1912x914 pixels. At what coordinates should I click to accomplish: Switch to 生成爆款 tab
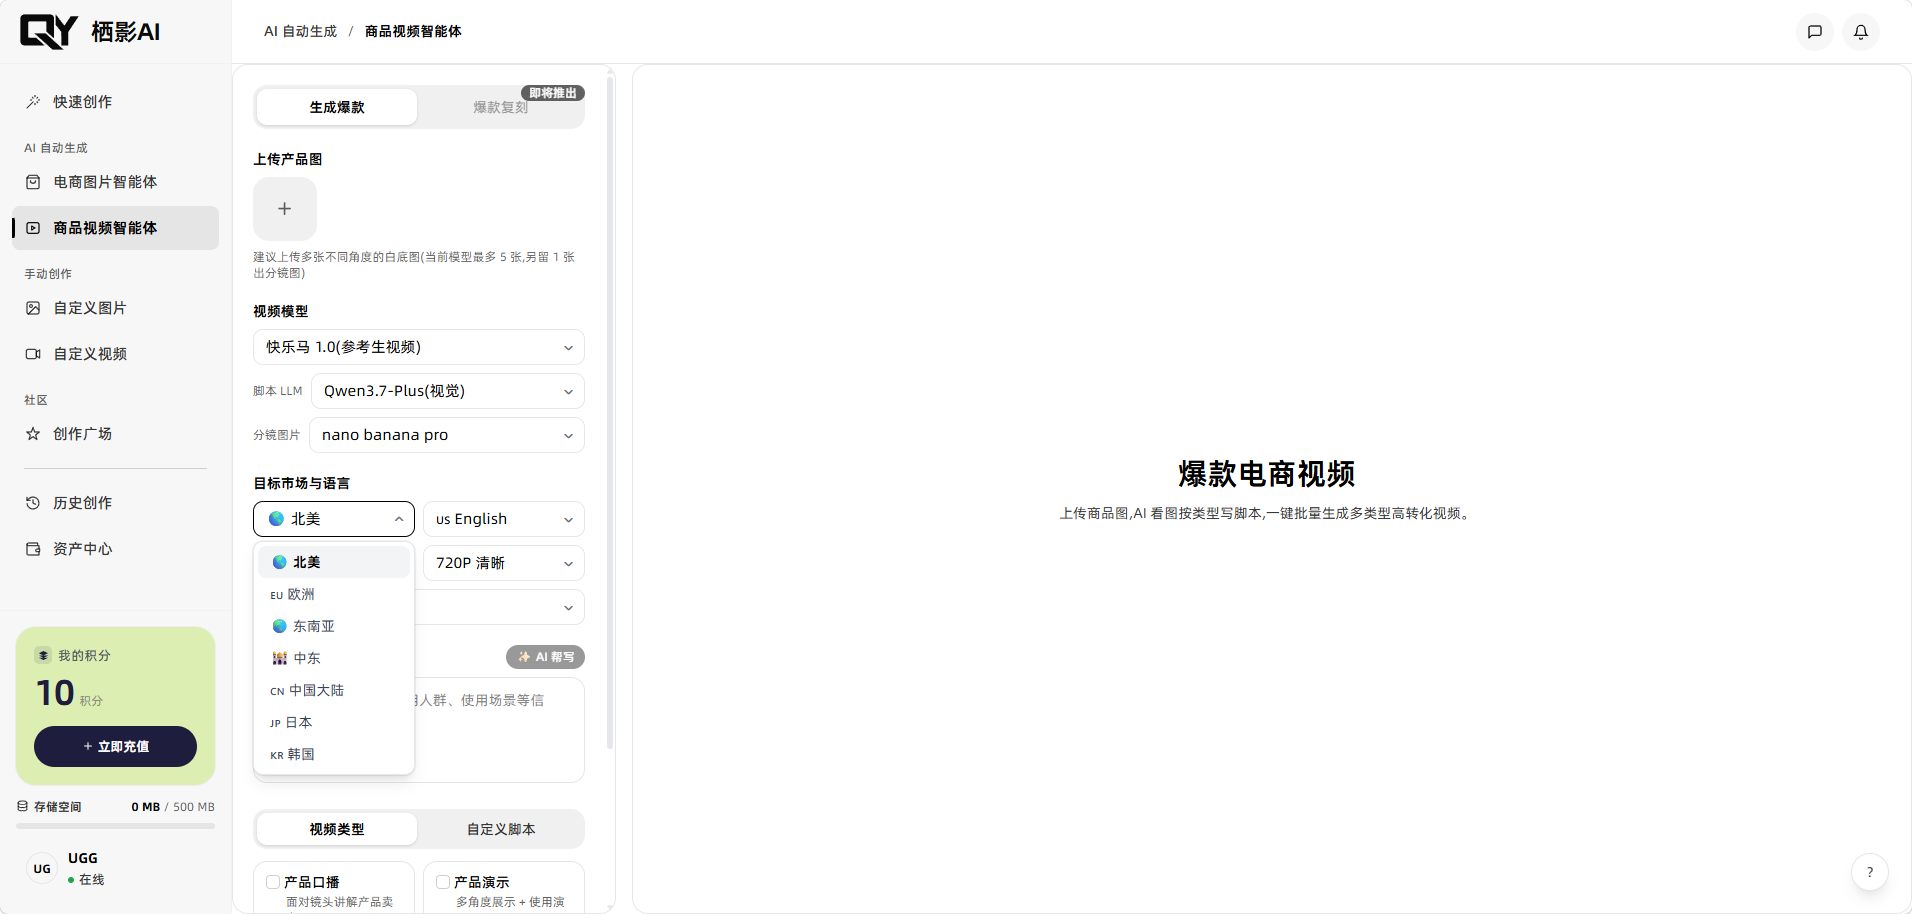point(337,107)
